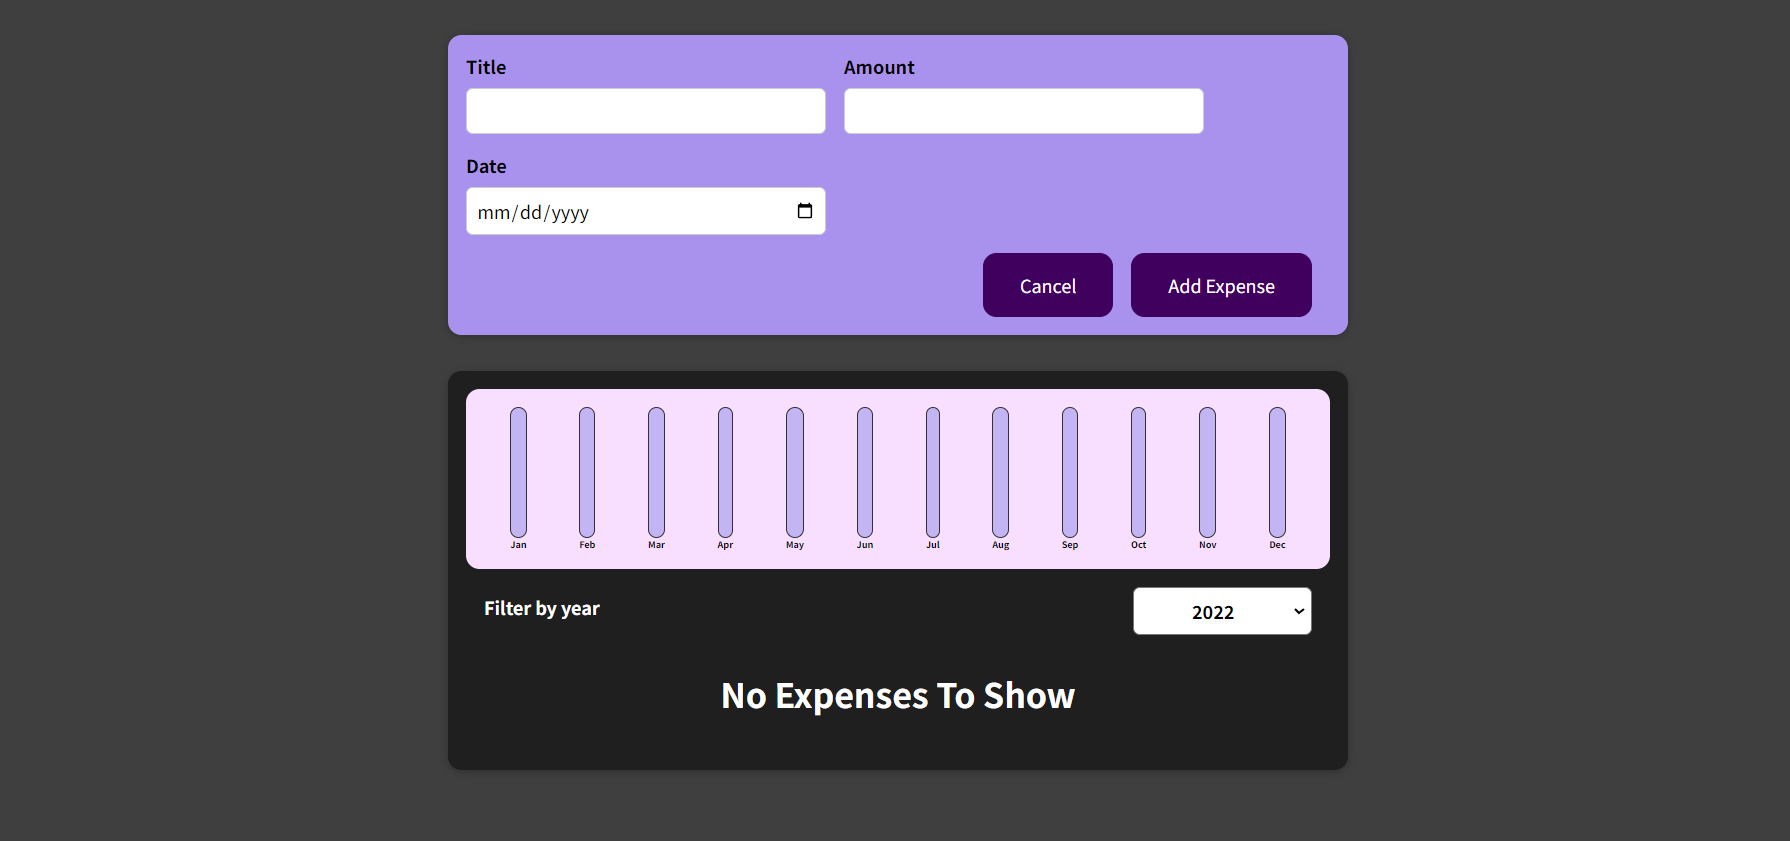
Task: Click the Feb chart bar
Action: (x=587, y=472)
